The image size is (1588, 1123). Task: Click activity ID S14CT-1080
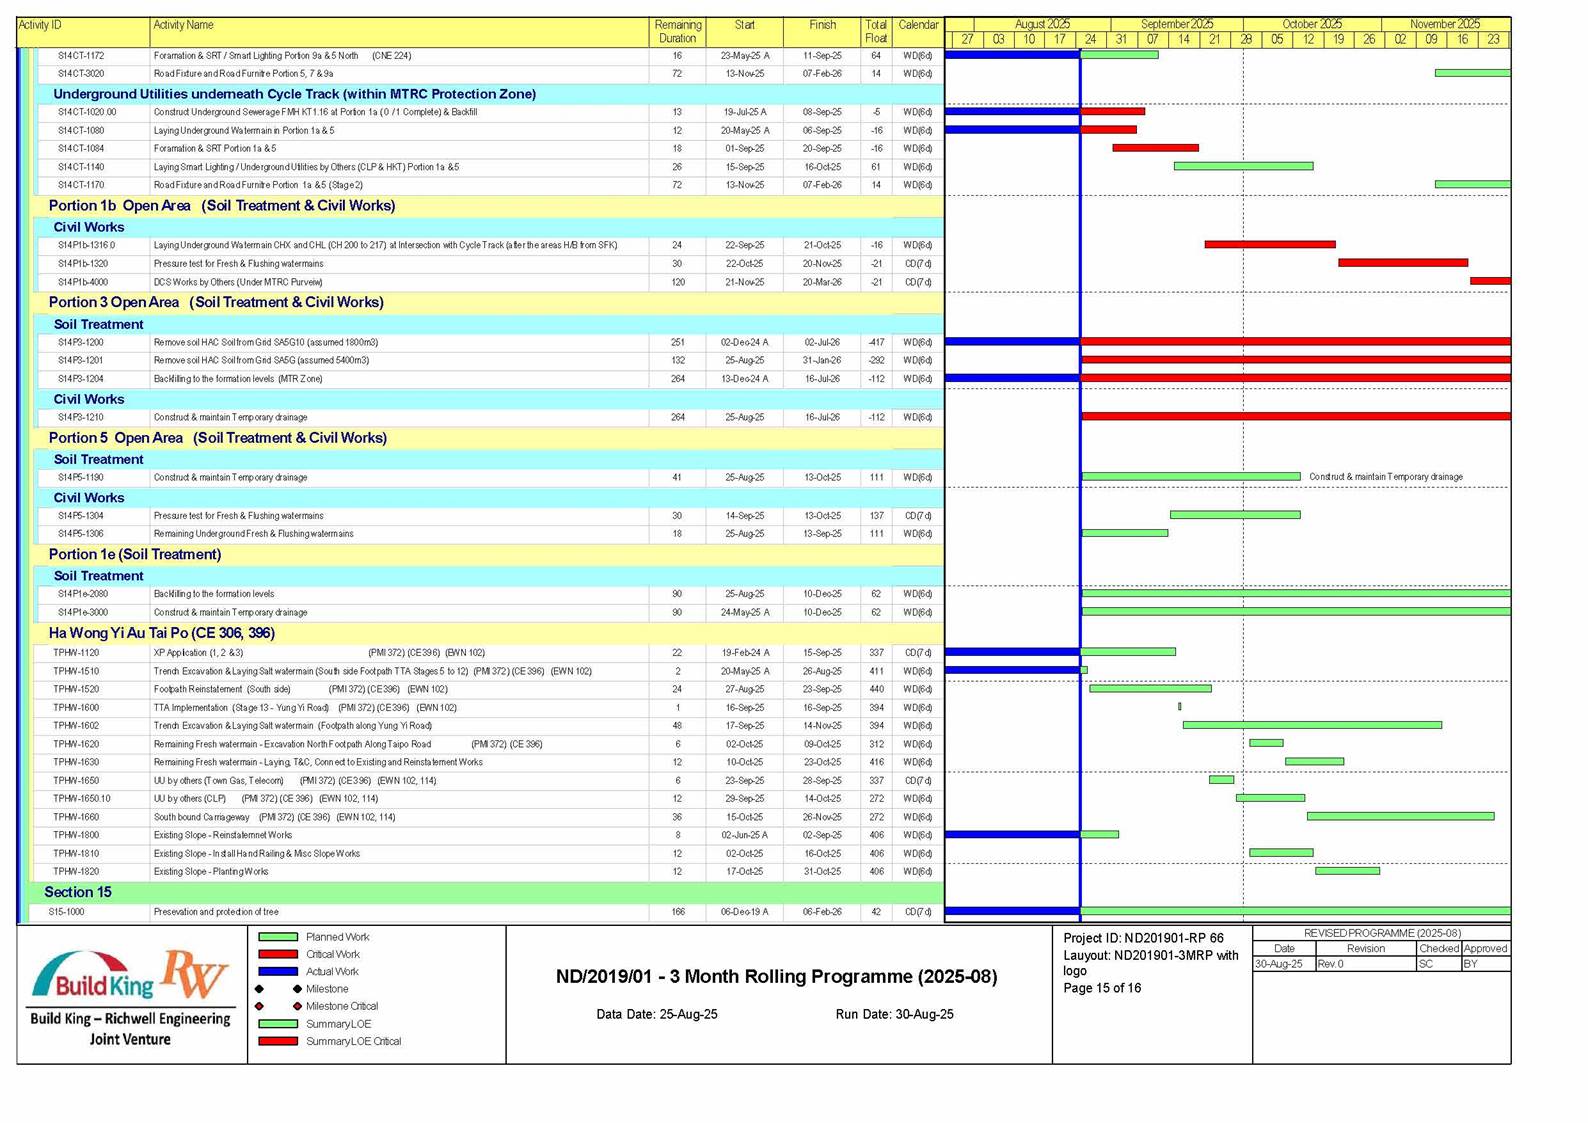[81, 131]
